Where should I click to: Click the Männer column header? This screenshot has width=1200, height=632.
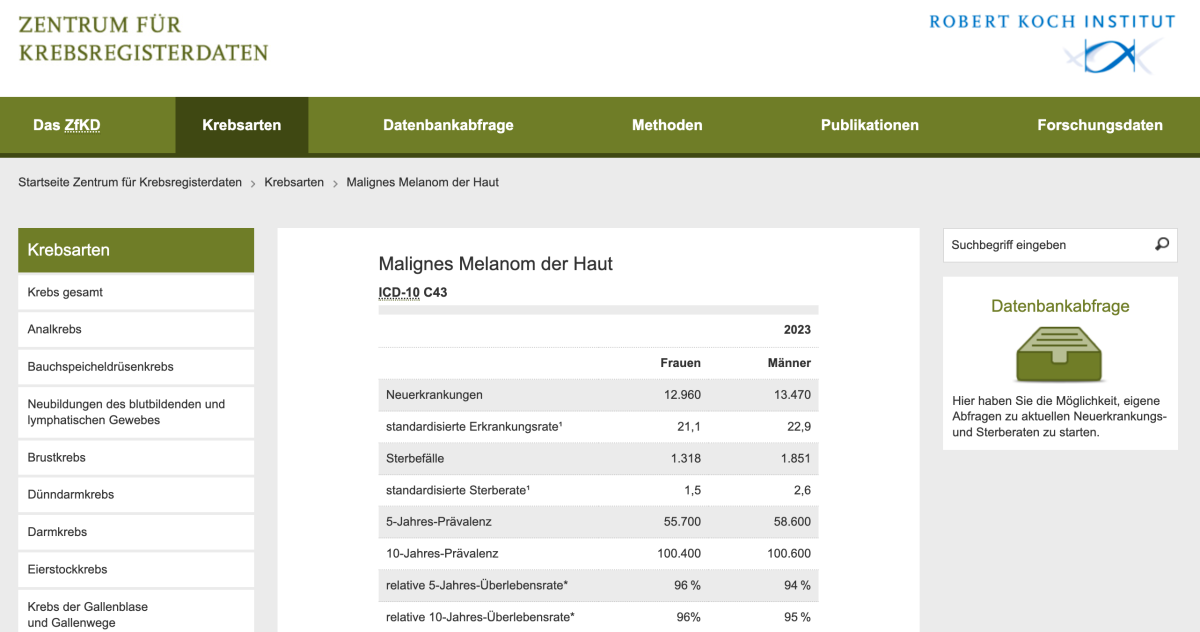pyautogui.click(x=790, y=363)
